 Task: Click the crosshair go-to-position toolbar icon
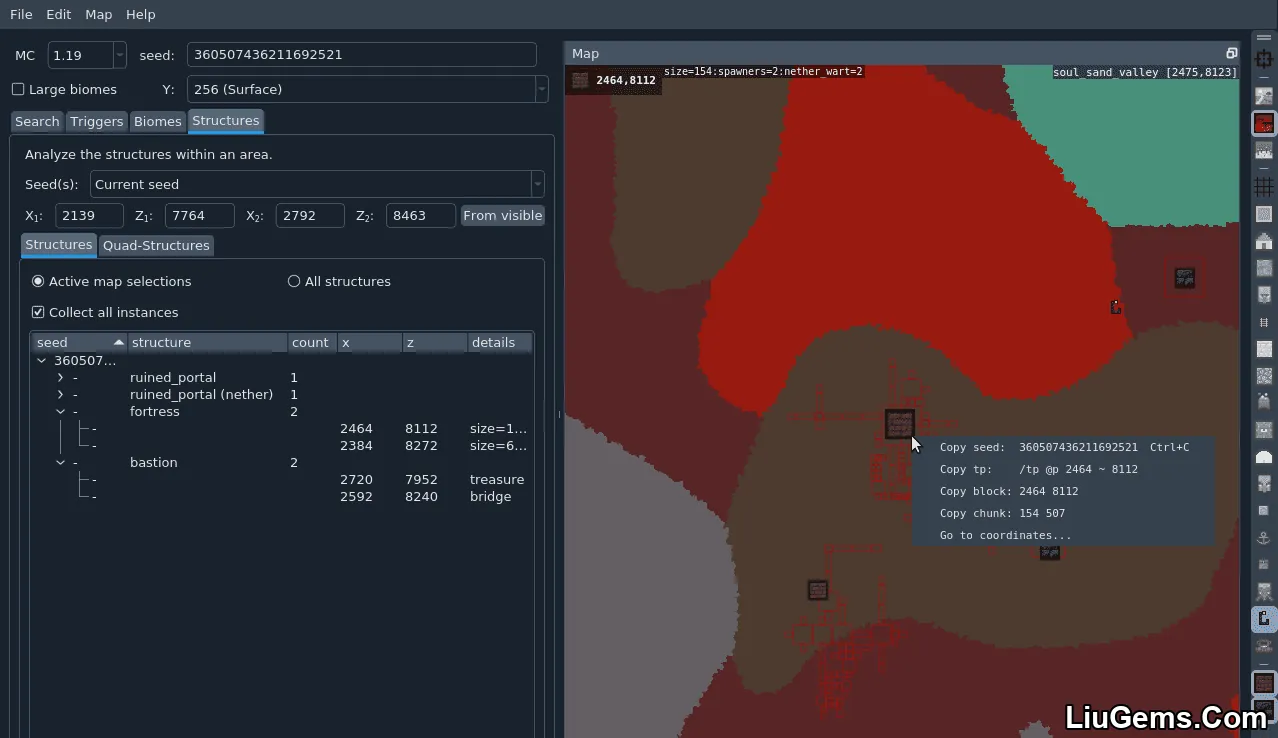click(1264, 59)
